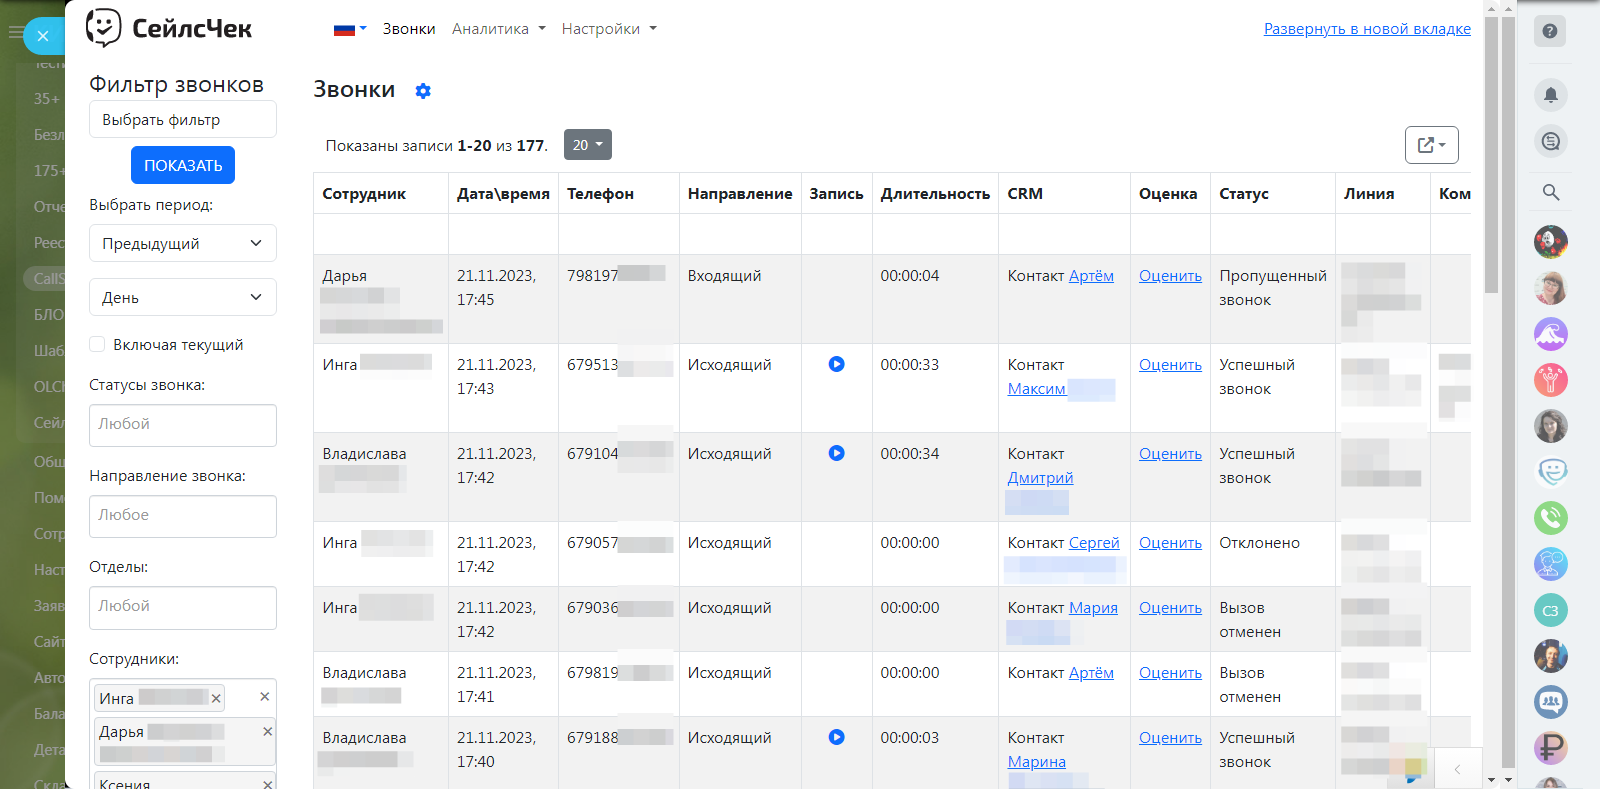Remove Дарья from the employee filter

coord(267,732)
